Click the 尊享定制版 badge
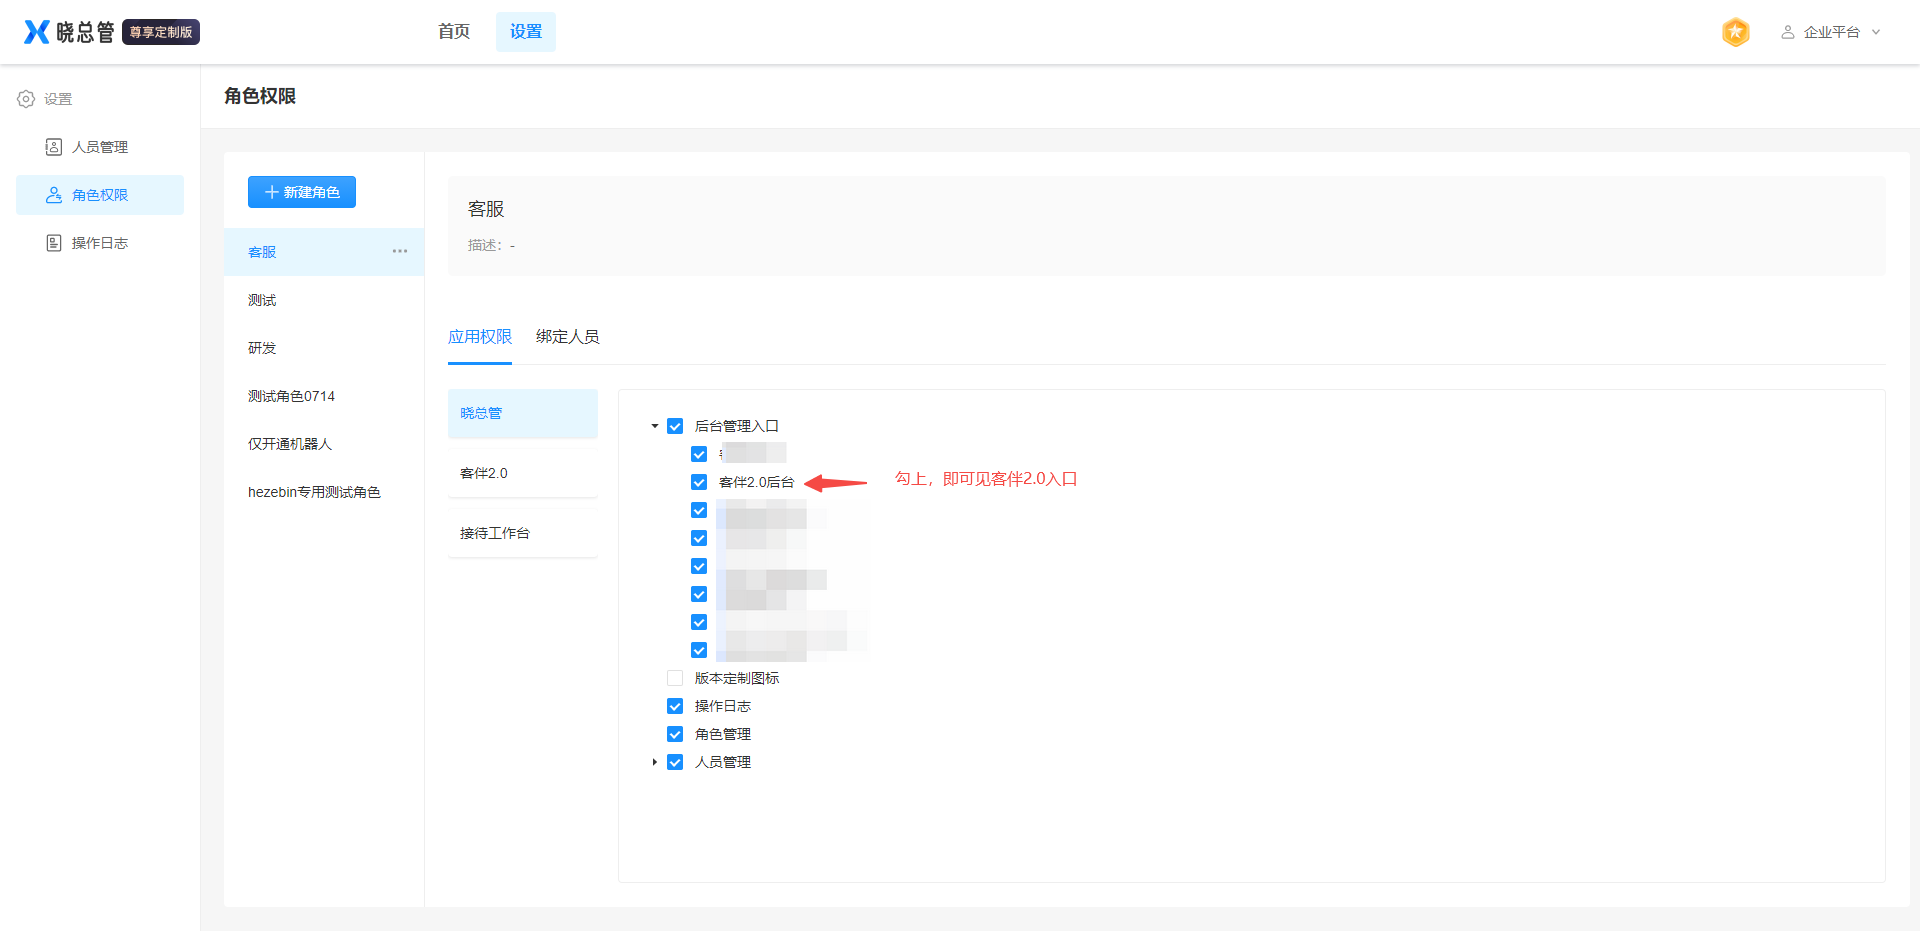 (161, 32)
